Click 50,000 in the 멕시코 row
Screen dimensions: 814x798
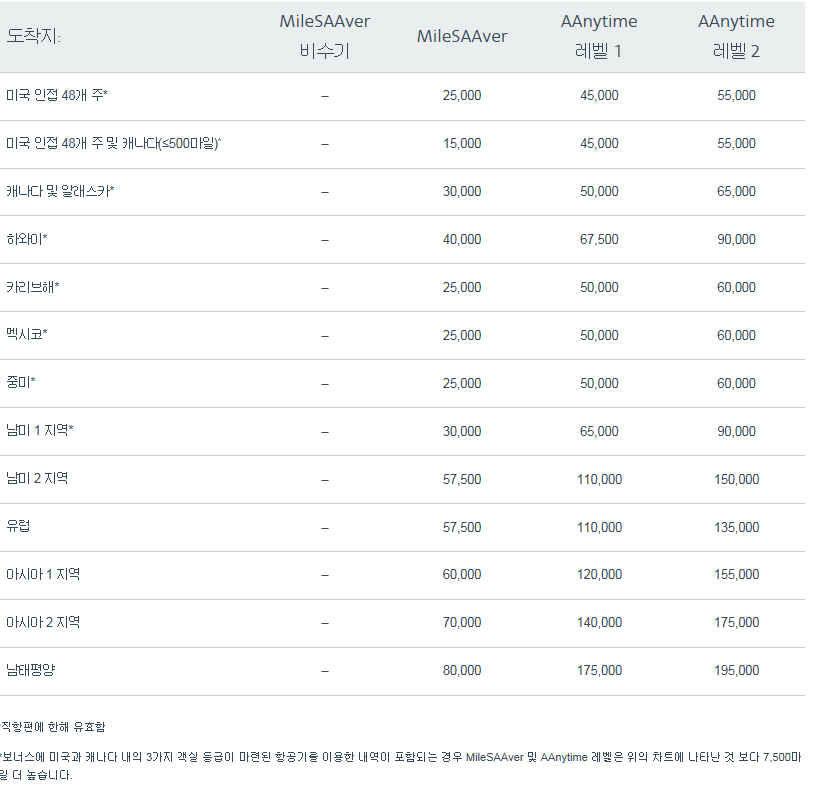click(599, 335)
